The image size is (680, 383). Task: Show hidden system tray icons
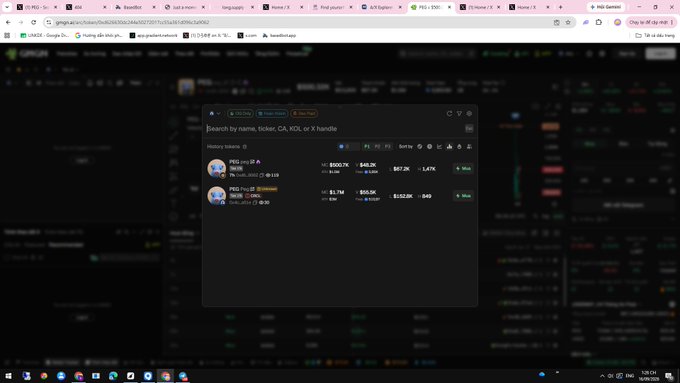click(602, 376)
